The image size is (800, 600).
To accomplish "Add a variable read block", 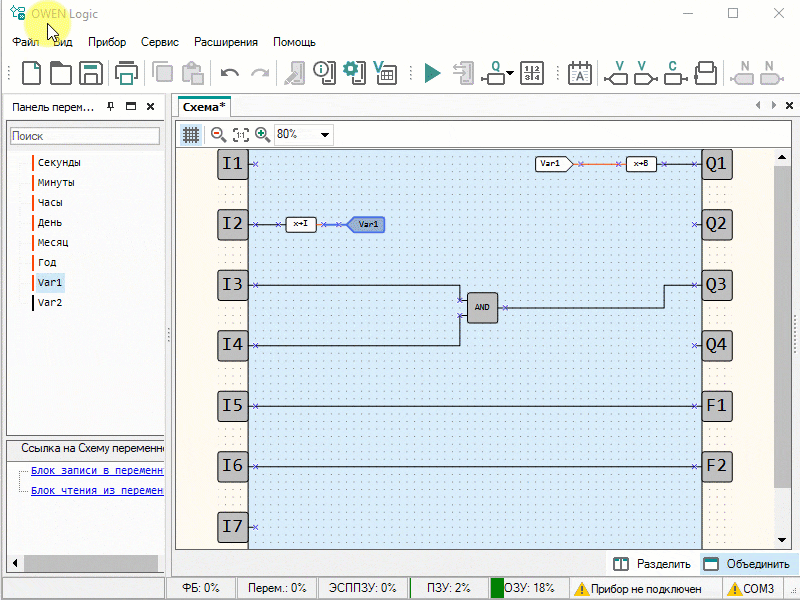I will 645,73.
